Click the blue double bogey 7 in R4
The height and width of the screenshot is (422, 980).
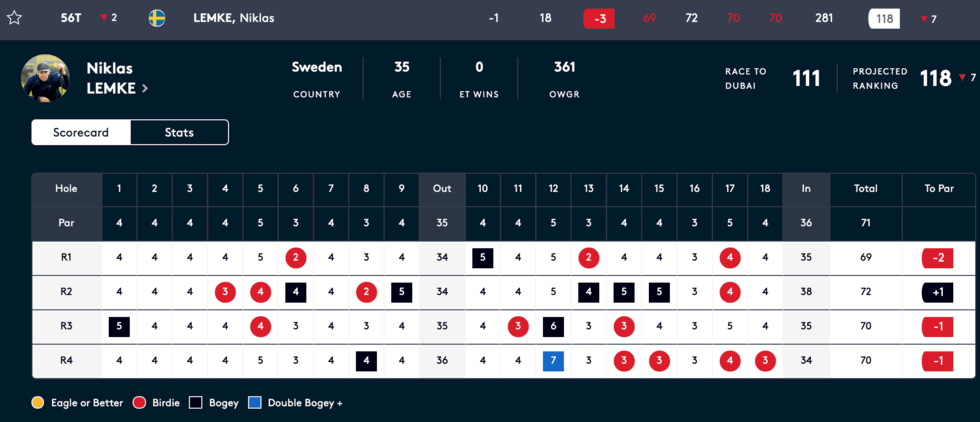[x=553, y=361]
